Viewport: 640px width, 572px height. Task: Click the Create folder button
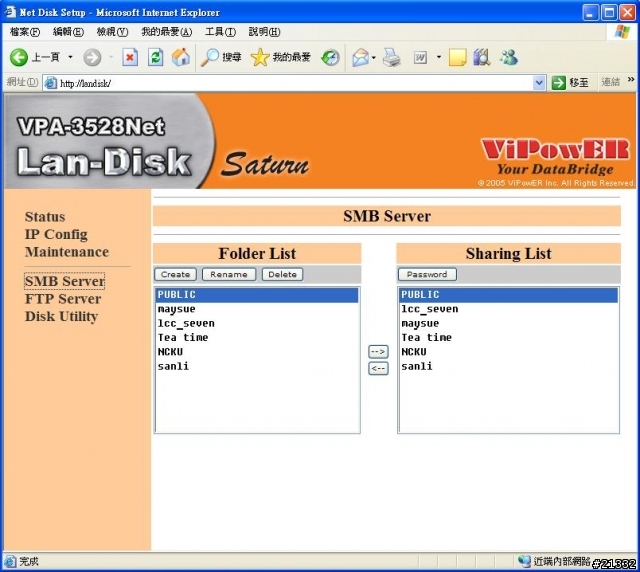176,274
